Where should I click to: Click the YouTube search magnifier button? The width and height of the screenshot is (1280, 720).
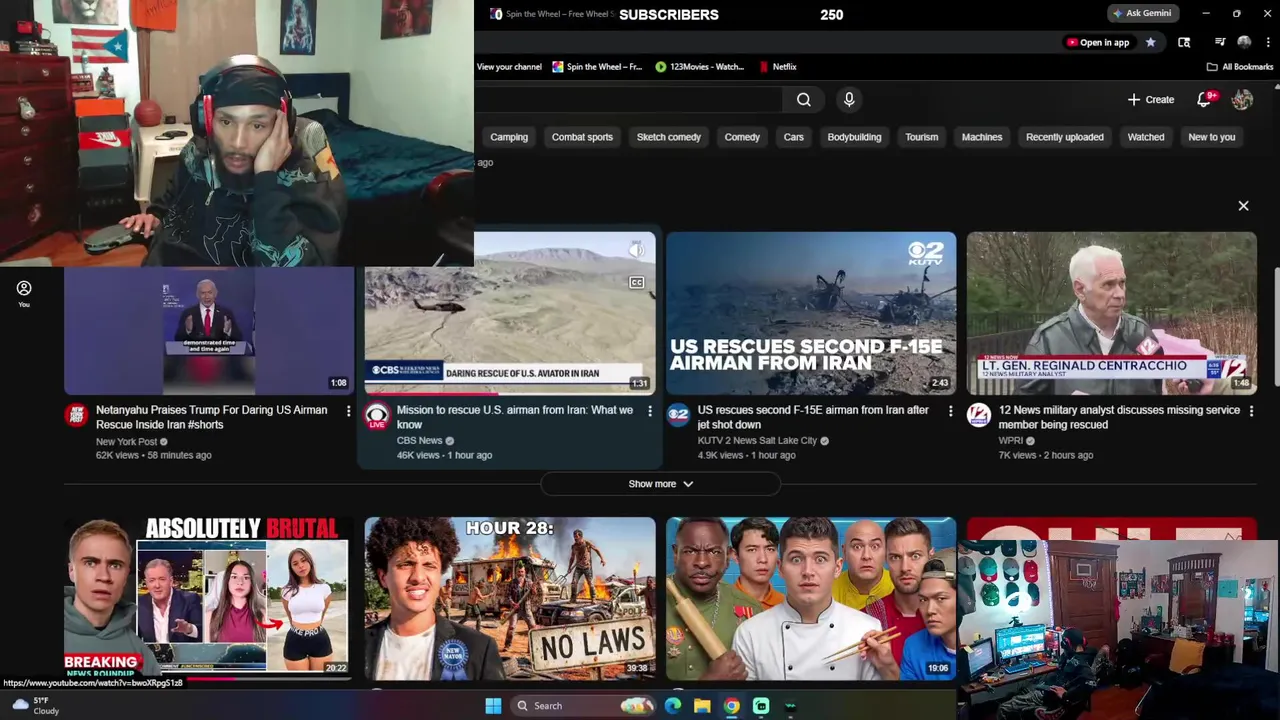pyautogui.click(x=804, y=99)
